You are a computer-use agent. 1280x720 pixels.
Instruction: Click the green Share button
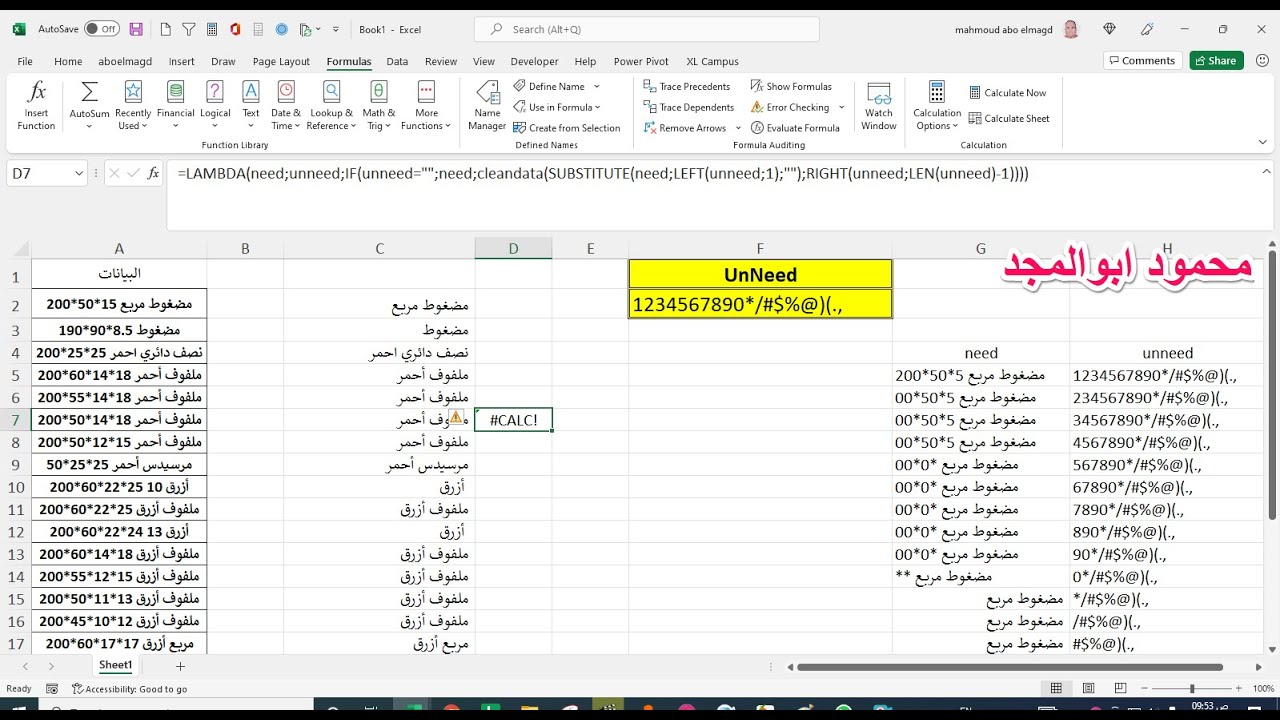(1216, 61)
